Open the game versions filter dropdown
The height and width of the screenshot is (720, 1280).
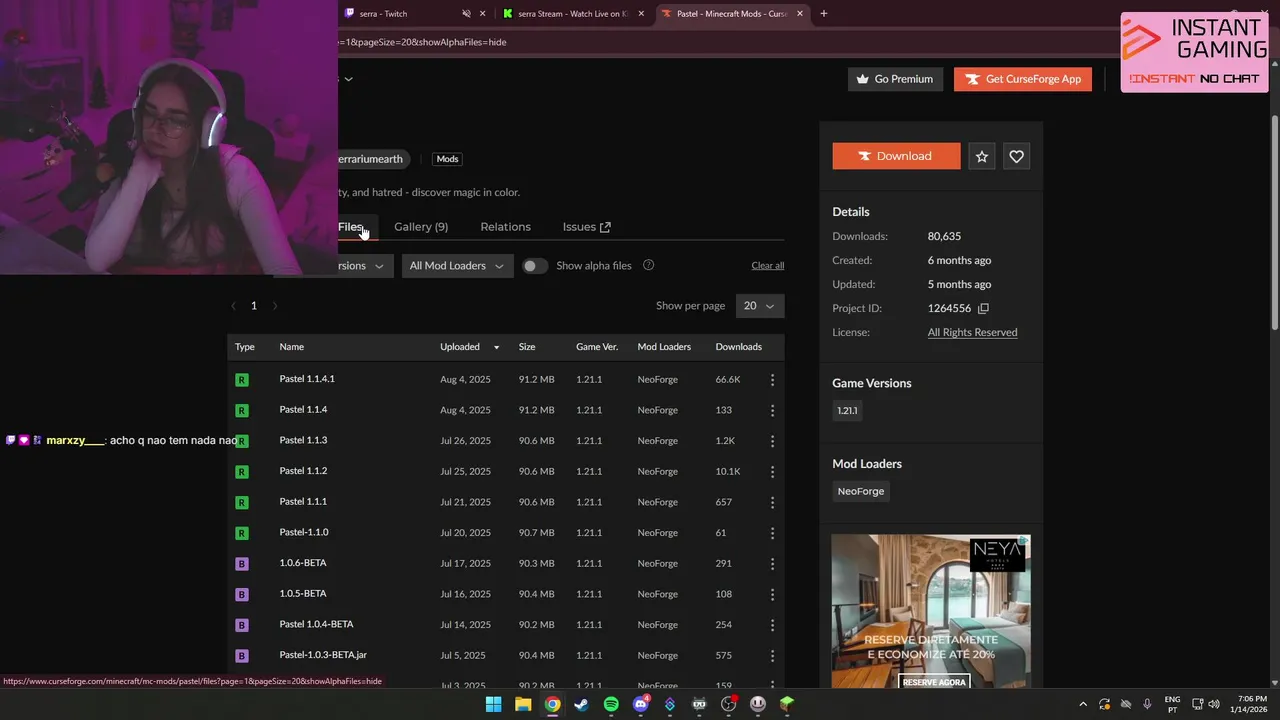(x=364, y=266)
